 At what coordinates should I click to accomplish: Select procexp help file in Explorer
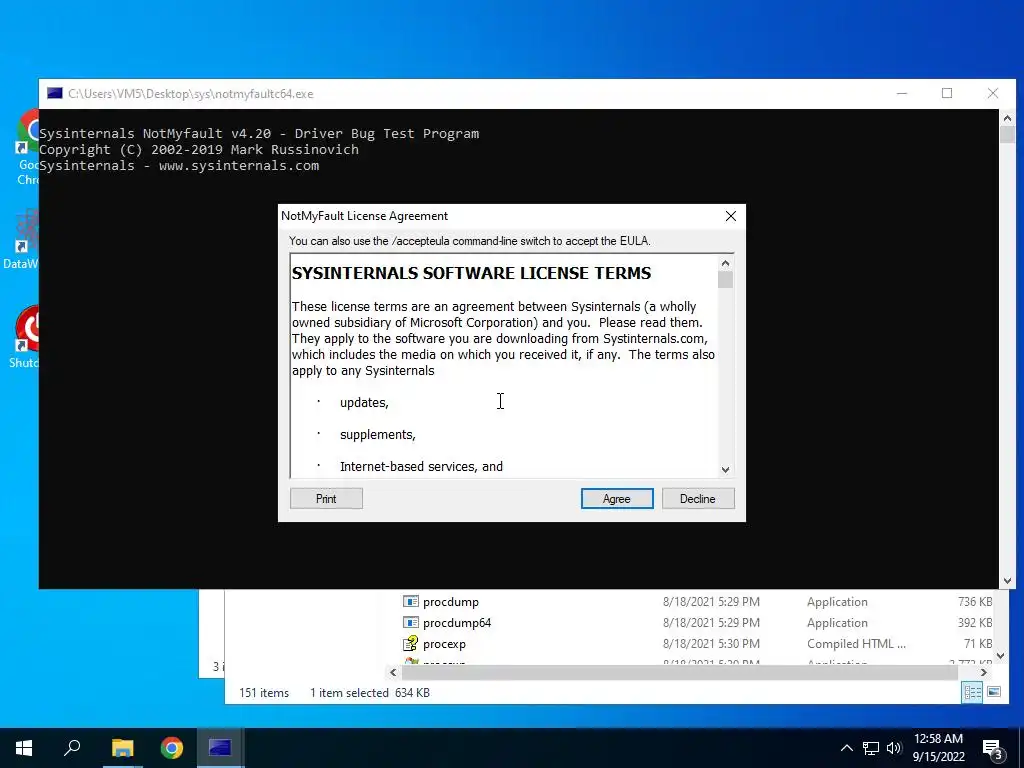click(444, 643)
